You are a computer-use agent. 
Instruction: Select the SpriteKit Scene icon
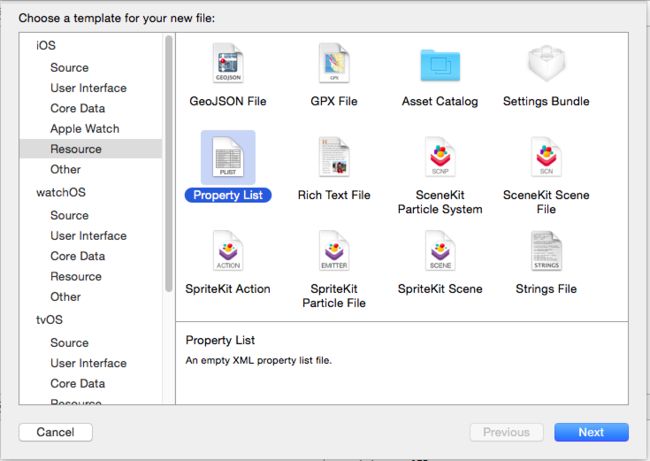[x=440, y=251]
